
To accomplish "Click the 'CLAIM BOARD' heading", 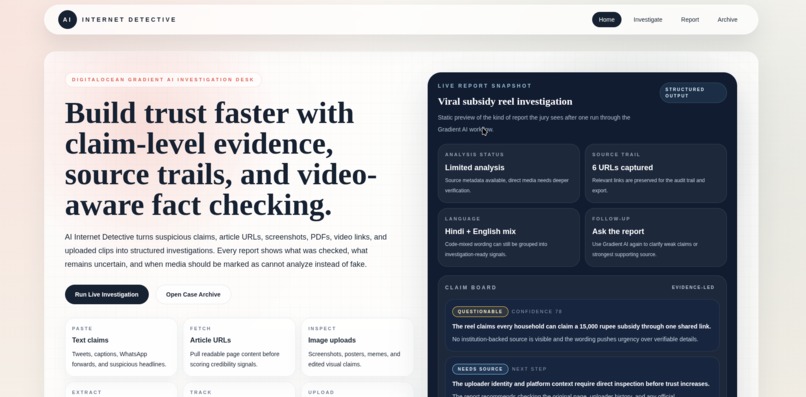I will (471, 287).
